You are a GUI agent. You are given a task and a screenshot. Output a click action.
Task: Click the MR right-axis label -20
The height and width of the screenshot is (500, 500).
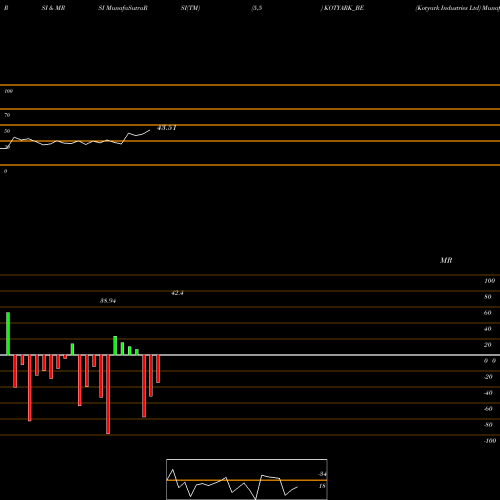[488, 377]
